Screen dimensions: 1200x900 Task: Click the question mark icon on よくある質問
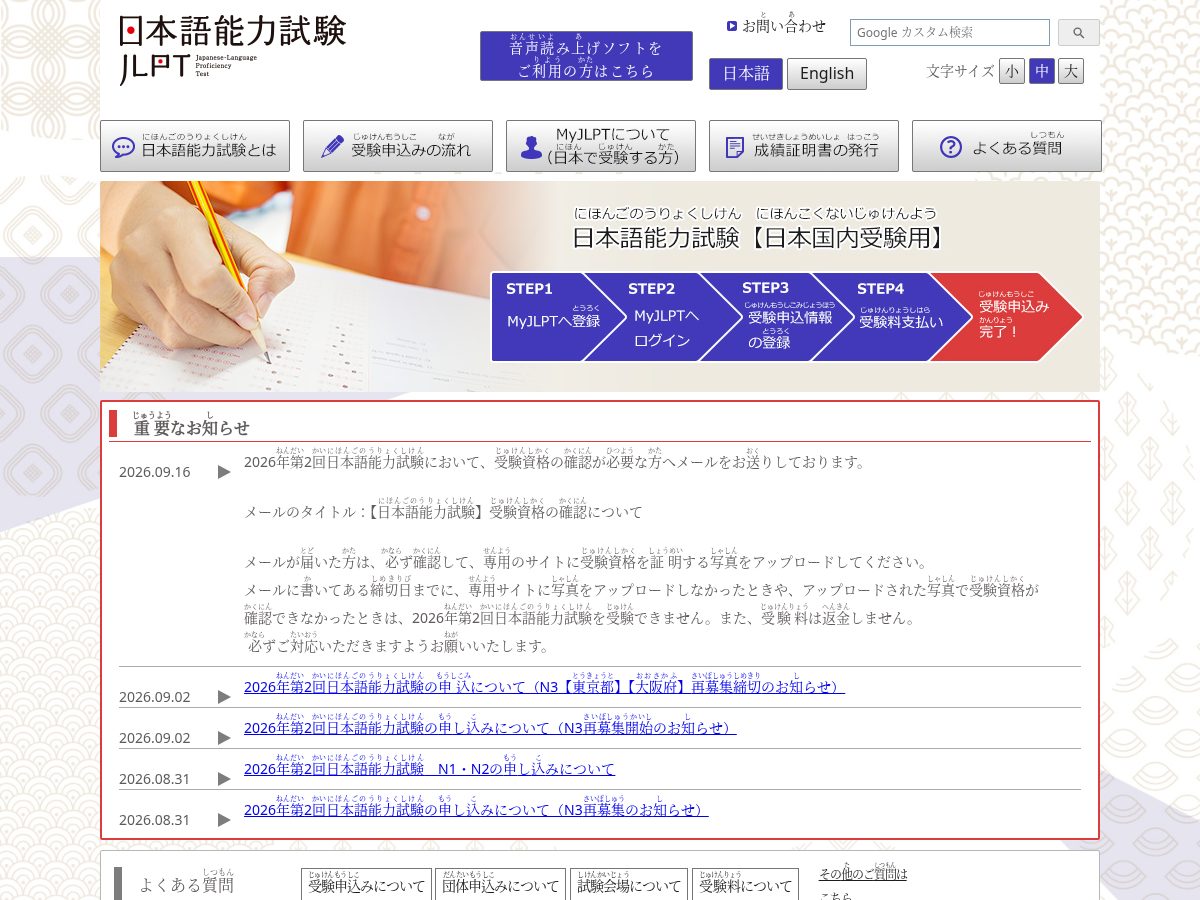click(x=951, y=147)
